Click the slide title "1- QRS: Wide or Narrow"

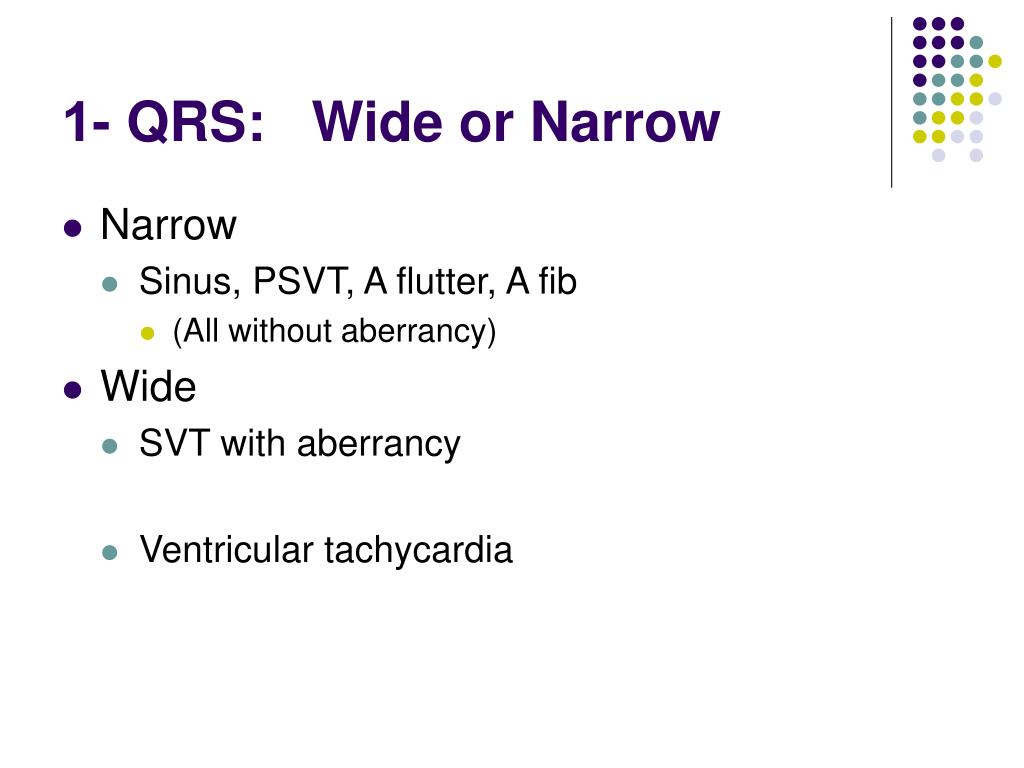[392, 121]
